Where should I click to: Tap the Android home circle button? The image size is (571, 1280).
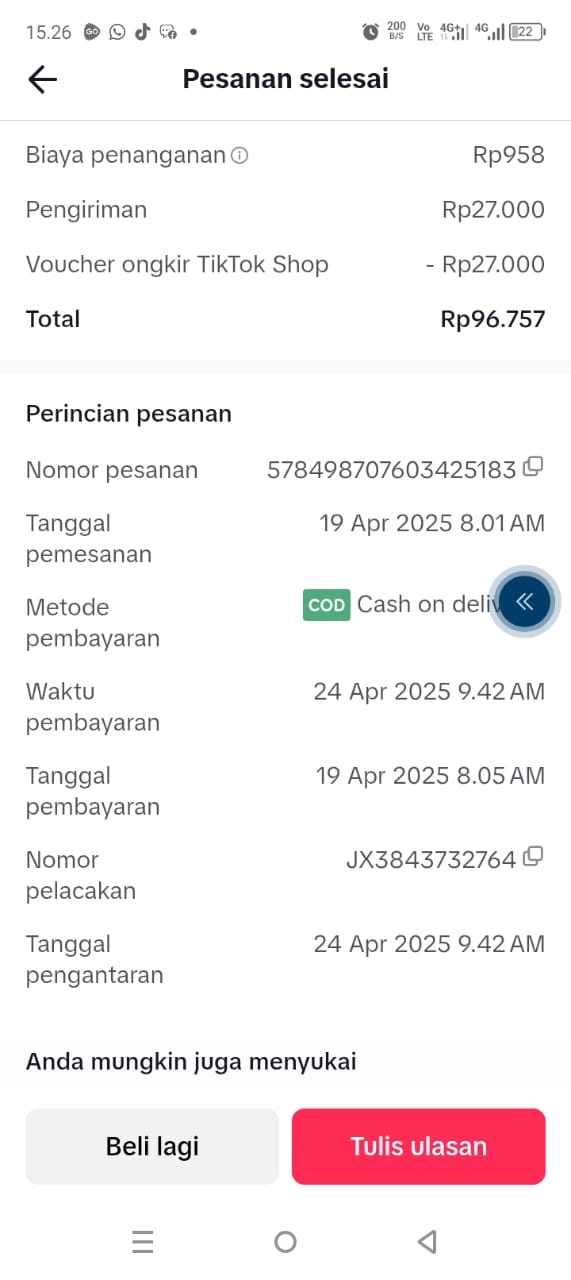click(285, 1242)
